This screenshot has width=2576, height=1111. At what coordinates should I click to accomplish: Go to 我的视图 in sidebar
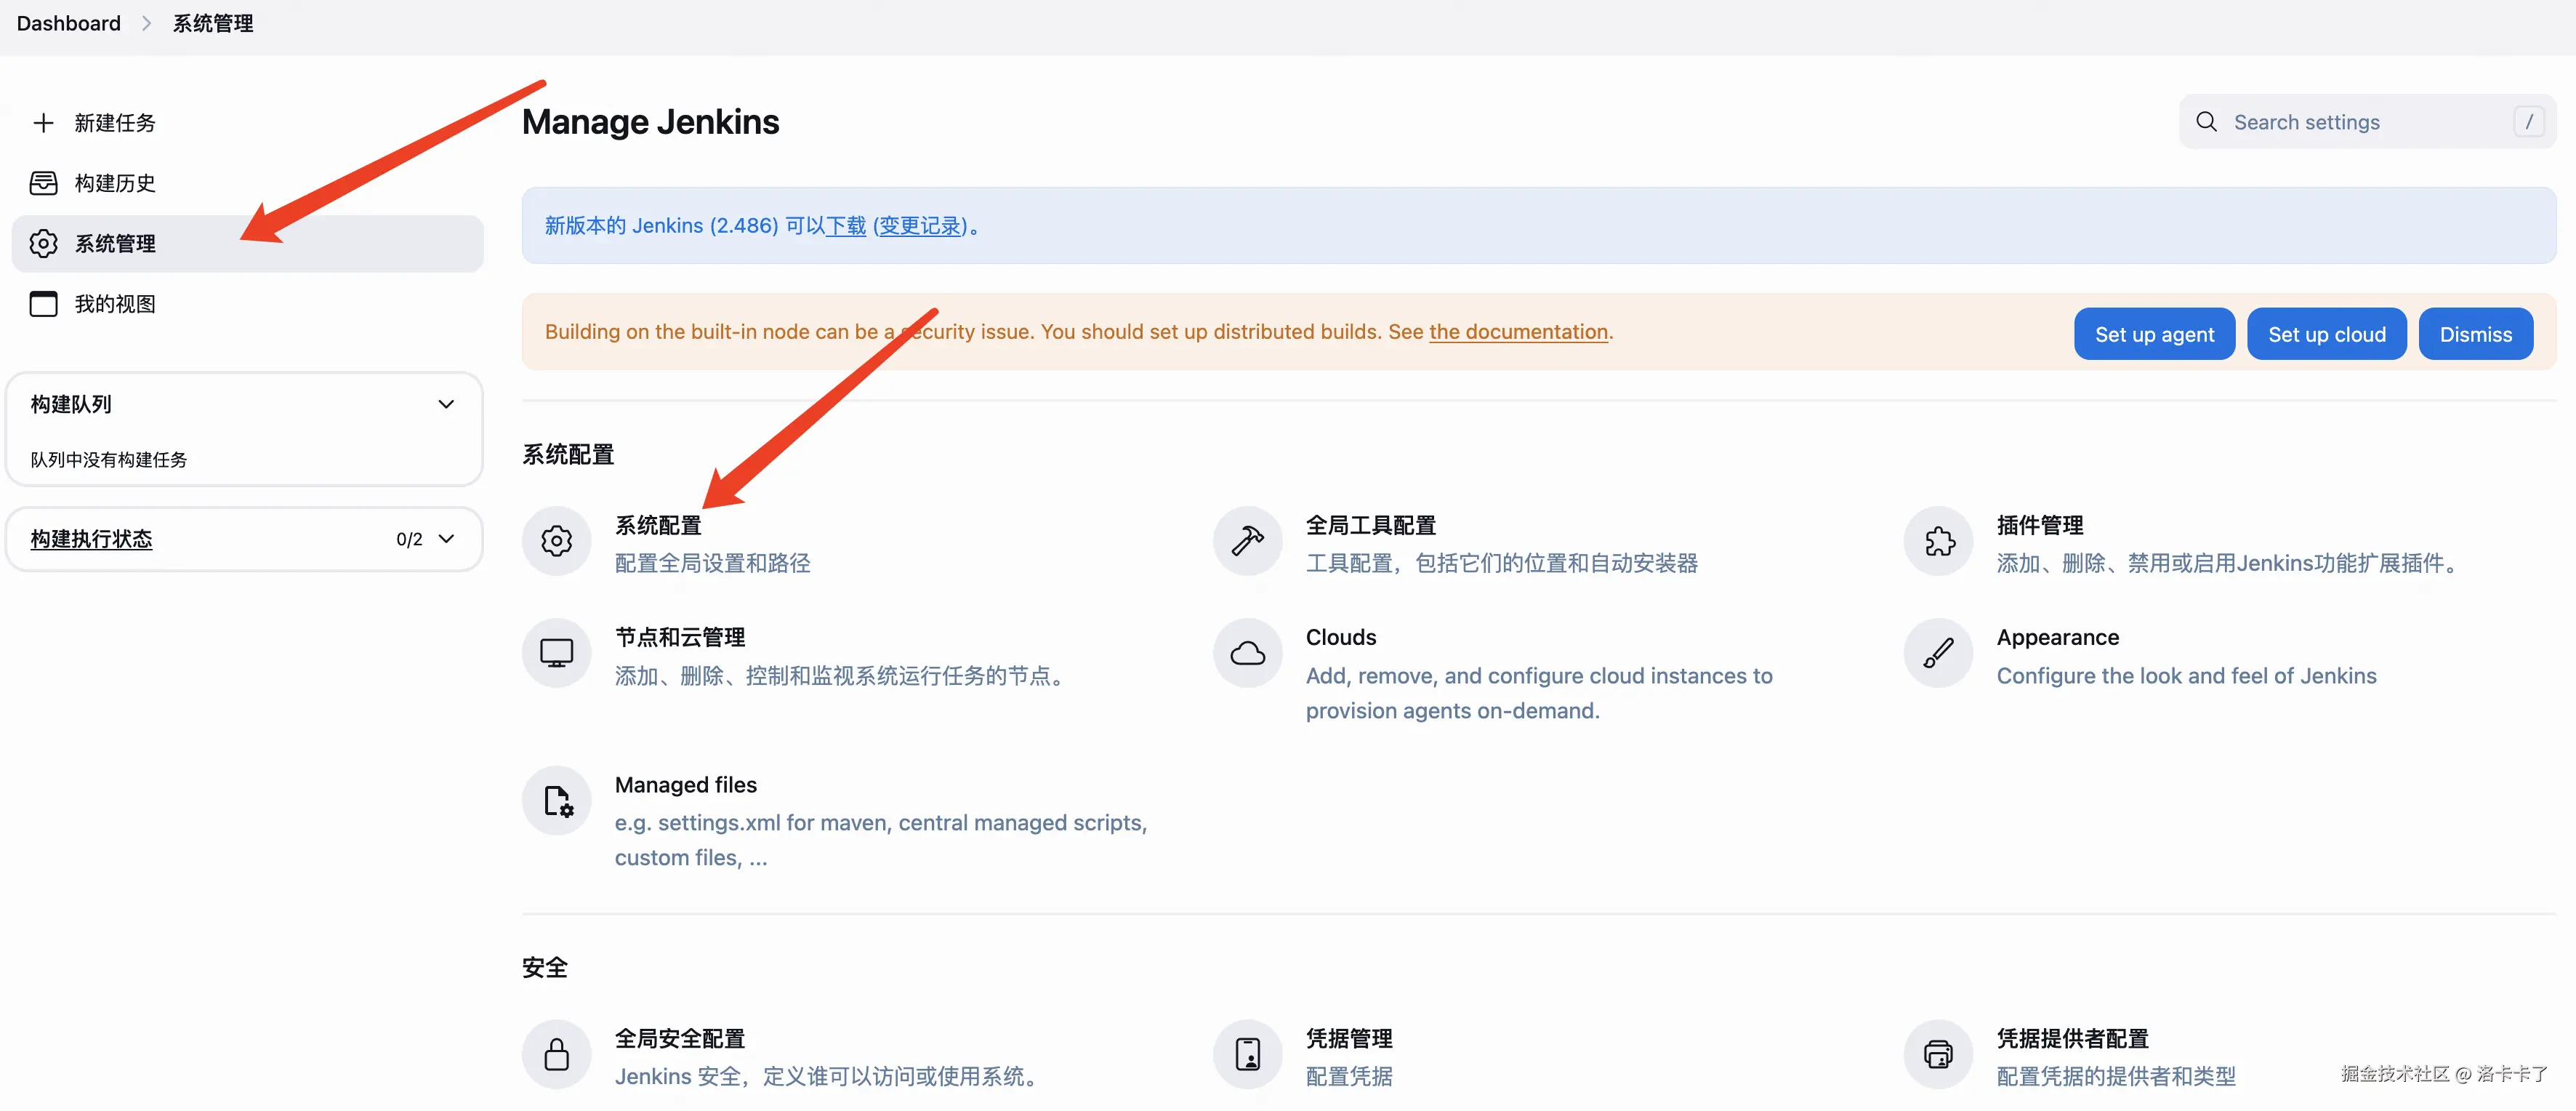[114, 304]
